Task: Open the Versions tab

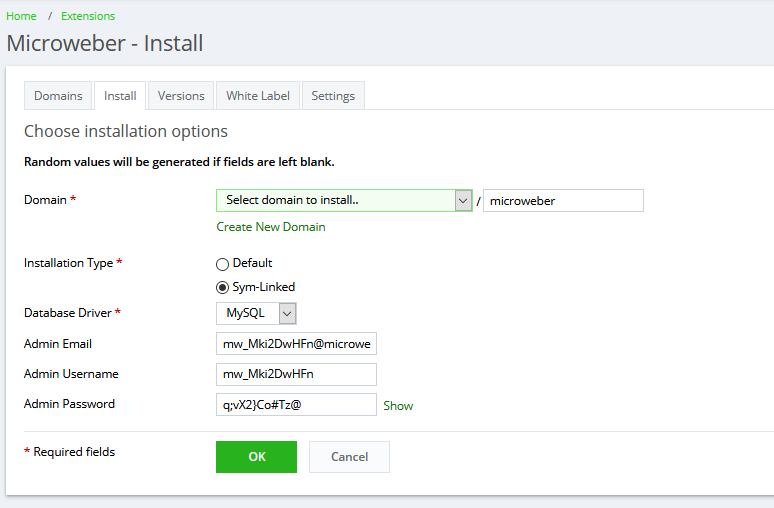Action: pos(181,96)
